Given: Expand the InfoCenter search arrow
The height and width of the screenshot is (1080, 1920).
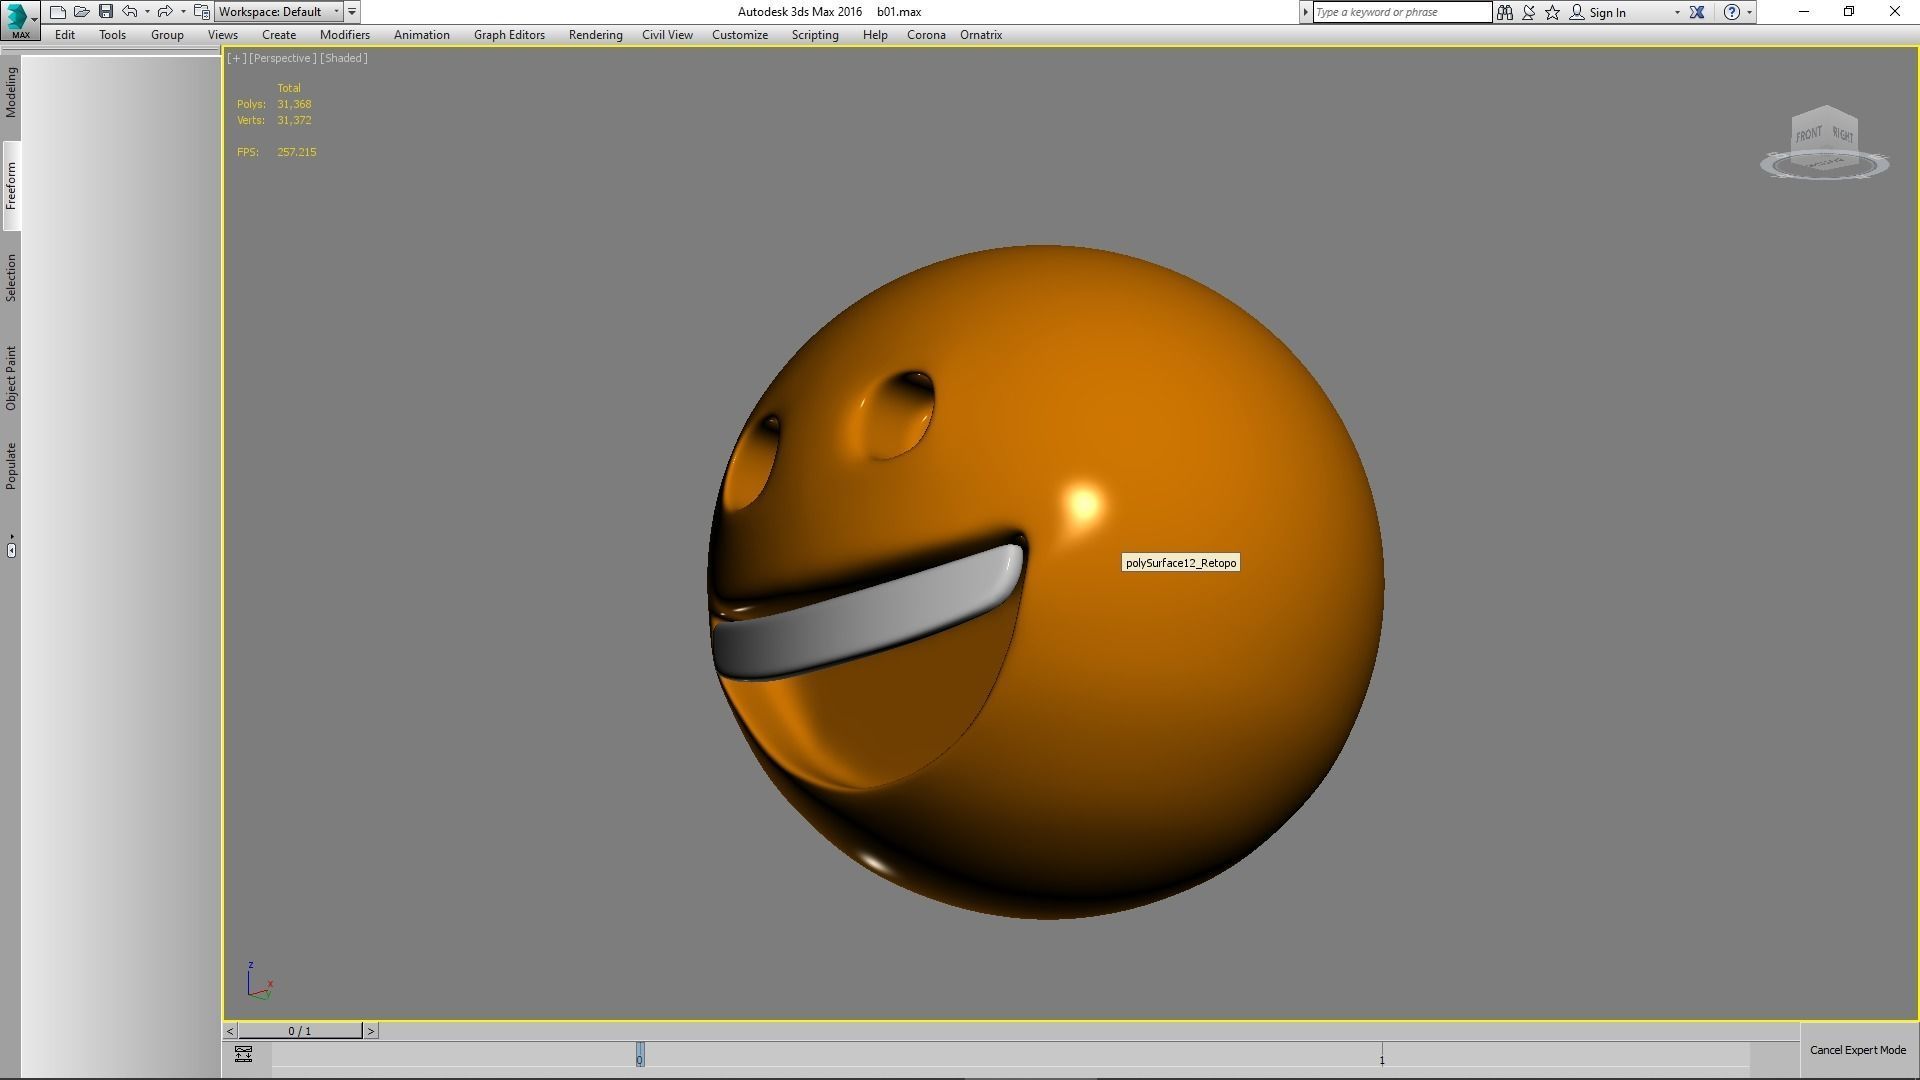Looking at the screenshot, I should pyautogui.click(x=1305, y=12).
